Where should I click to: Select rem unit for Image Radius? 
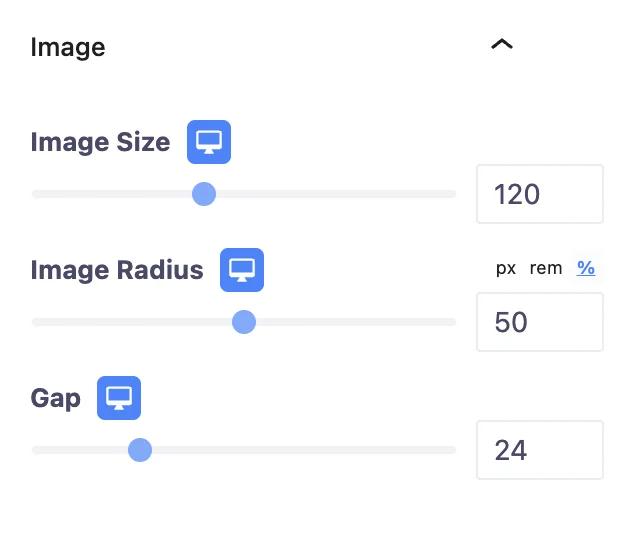(x=546, y=268)
